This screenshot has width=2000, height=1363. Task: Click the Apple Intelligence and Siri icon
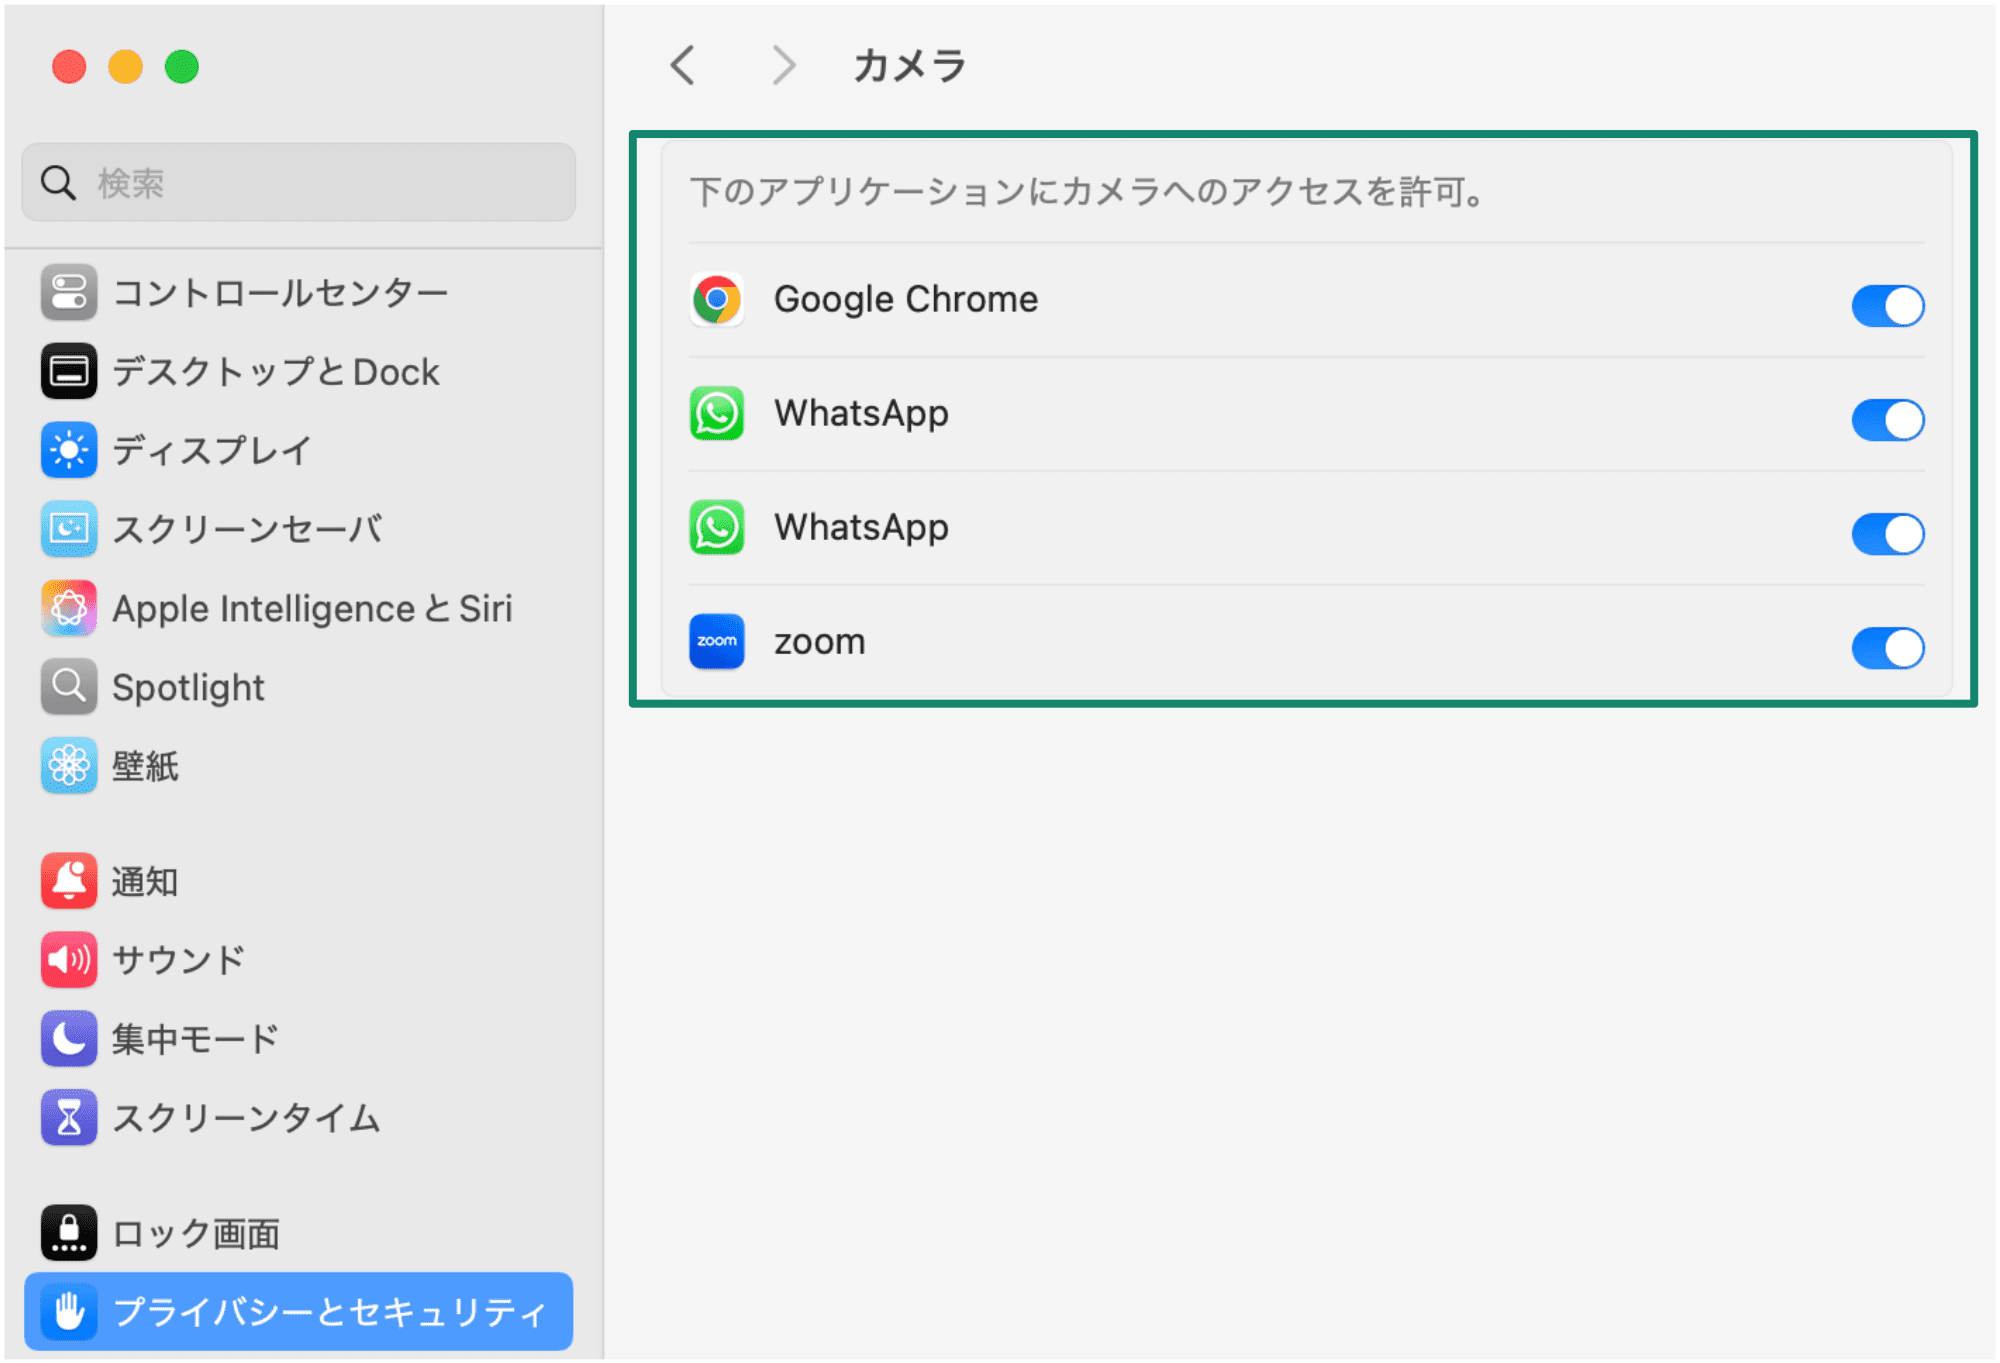click(68, 608)
